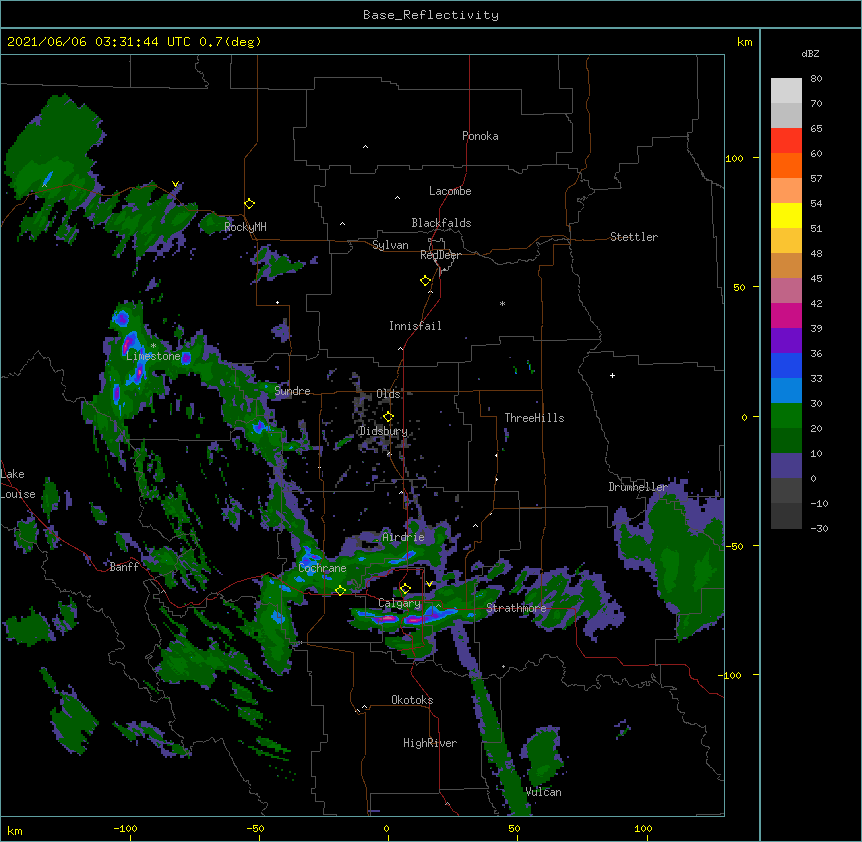
Task: Click yellow diamond marker near RockyMH
Action: [250, 204]
